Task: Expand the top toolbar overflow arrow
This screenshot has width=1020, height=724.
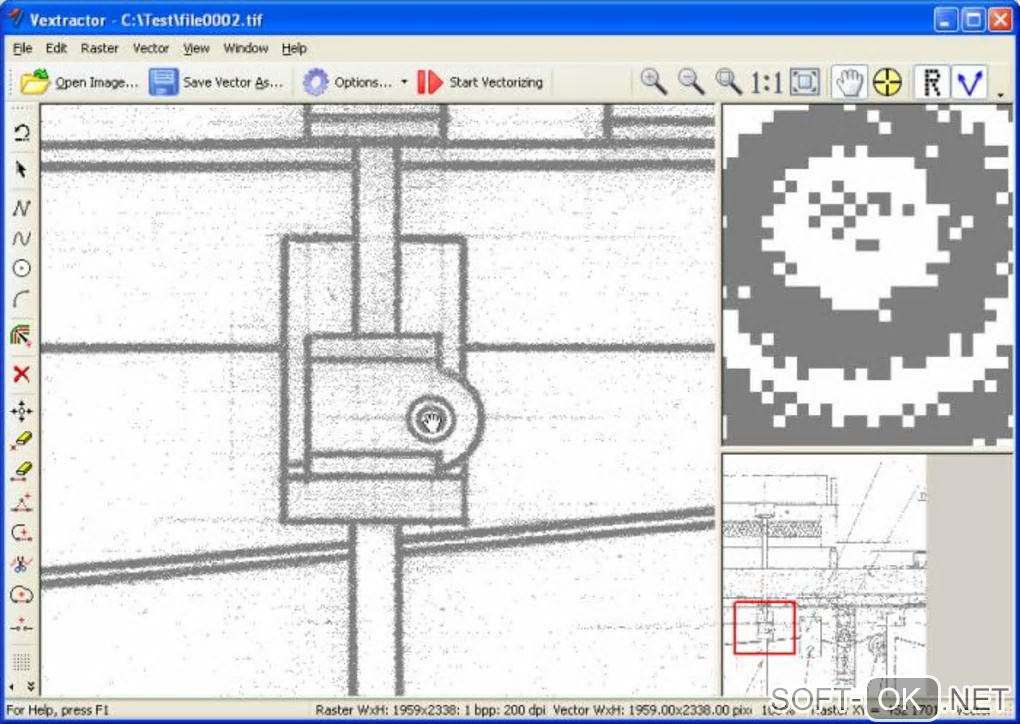Action: [1000, 94]
